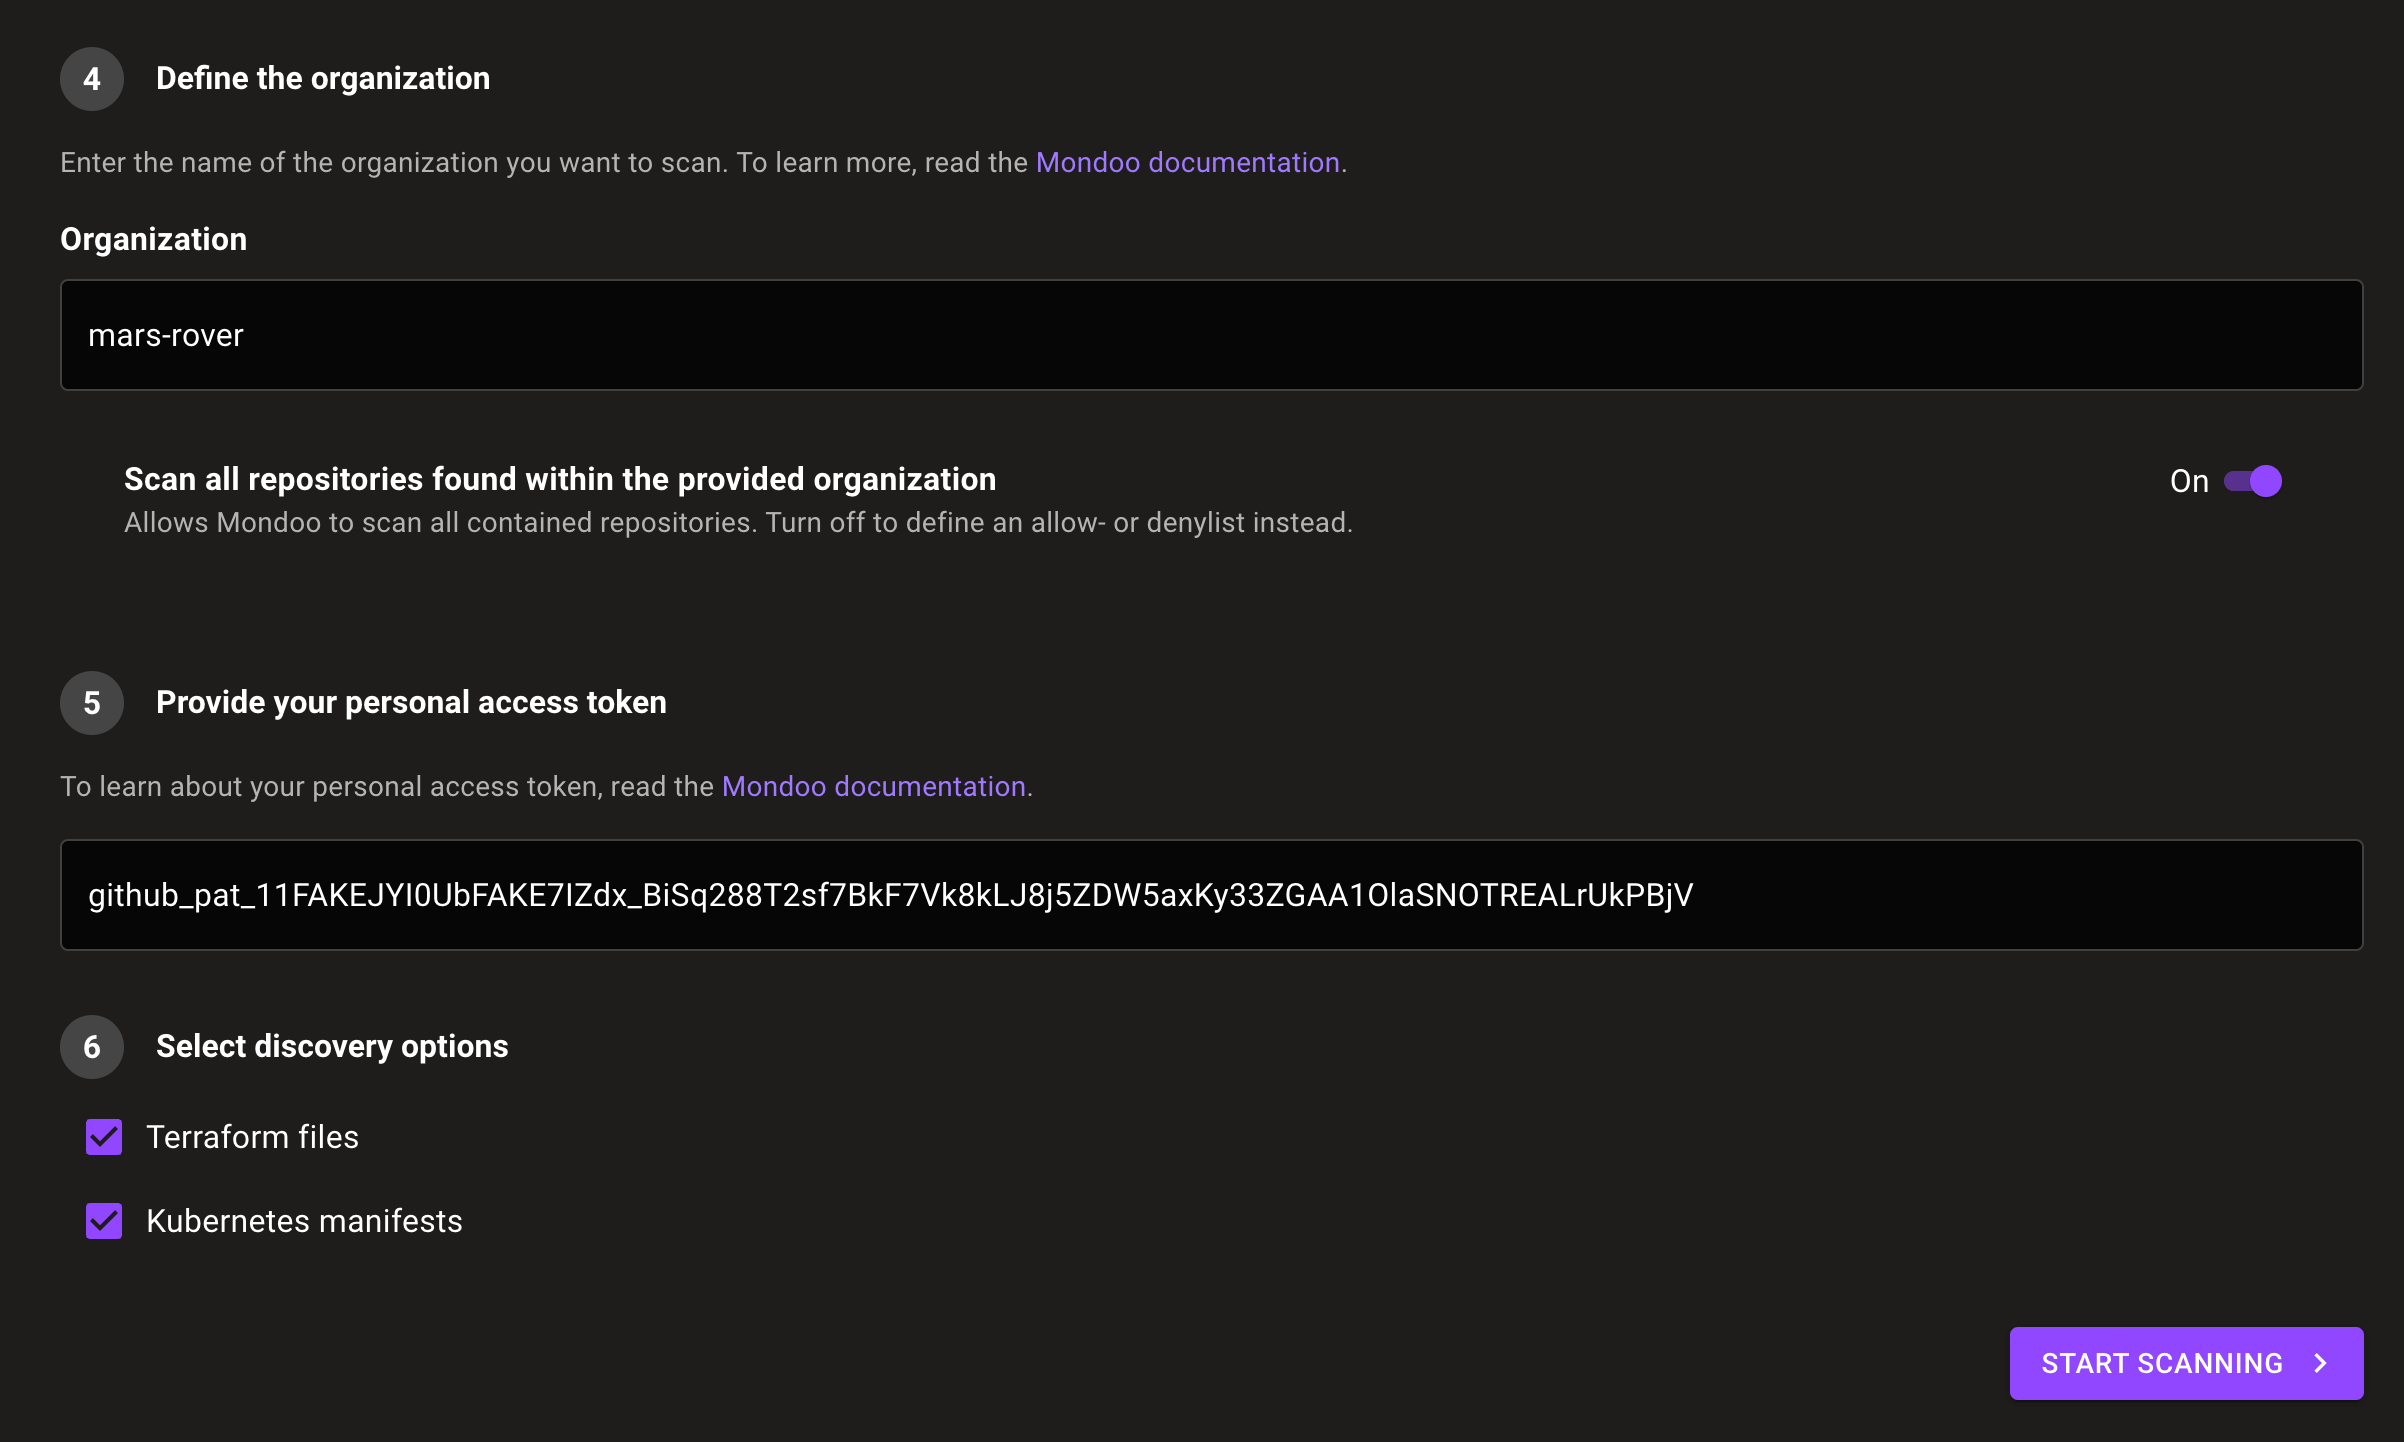Viewport: 2404px width, 1442px height.
Task: Click the checkmark icon beside Terraform files
Action: point(103,1137)
